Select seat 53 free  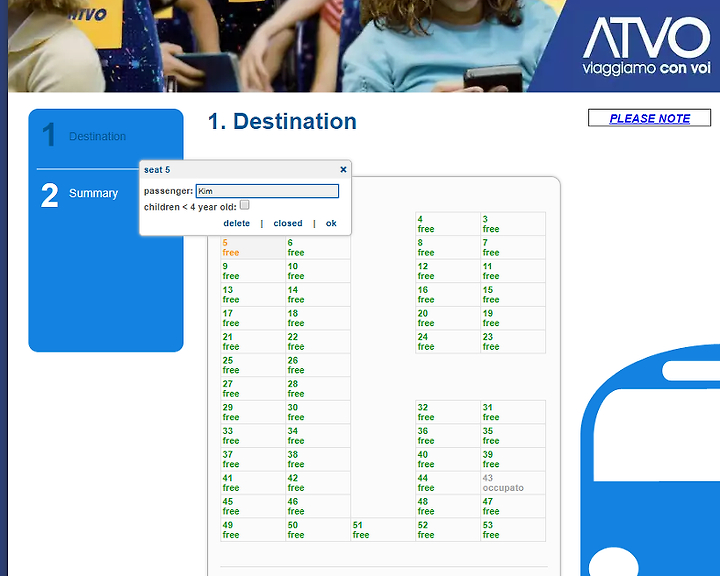pyautogui.click(x=513, y=530)
